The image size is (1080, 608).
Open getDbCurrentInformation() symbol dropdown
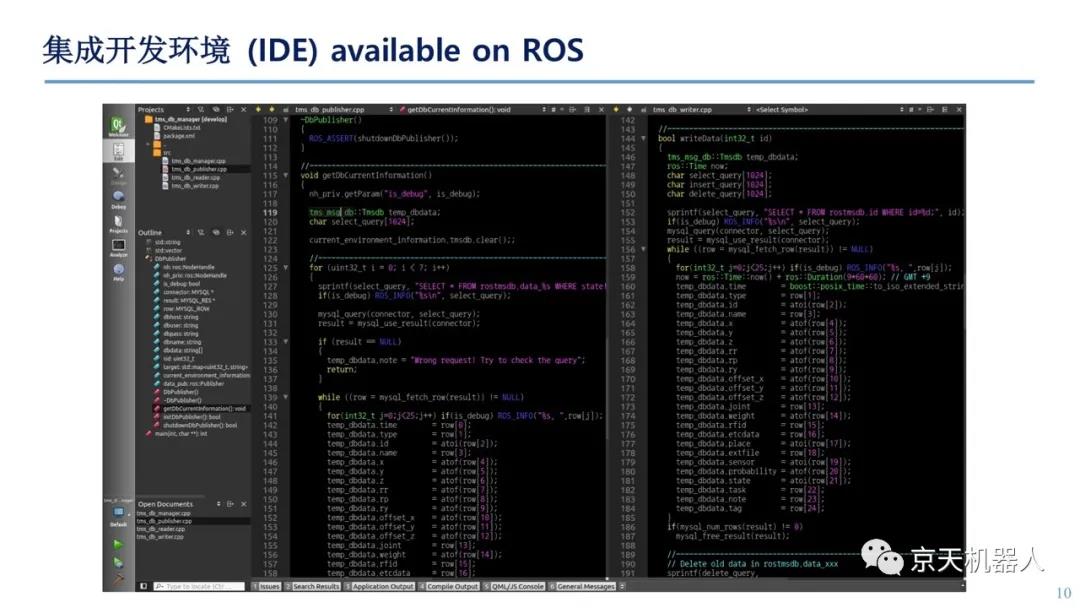coord(472,109)
